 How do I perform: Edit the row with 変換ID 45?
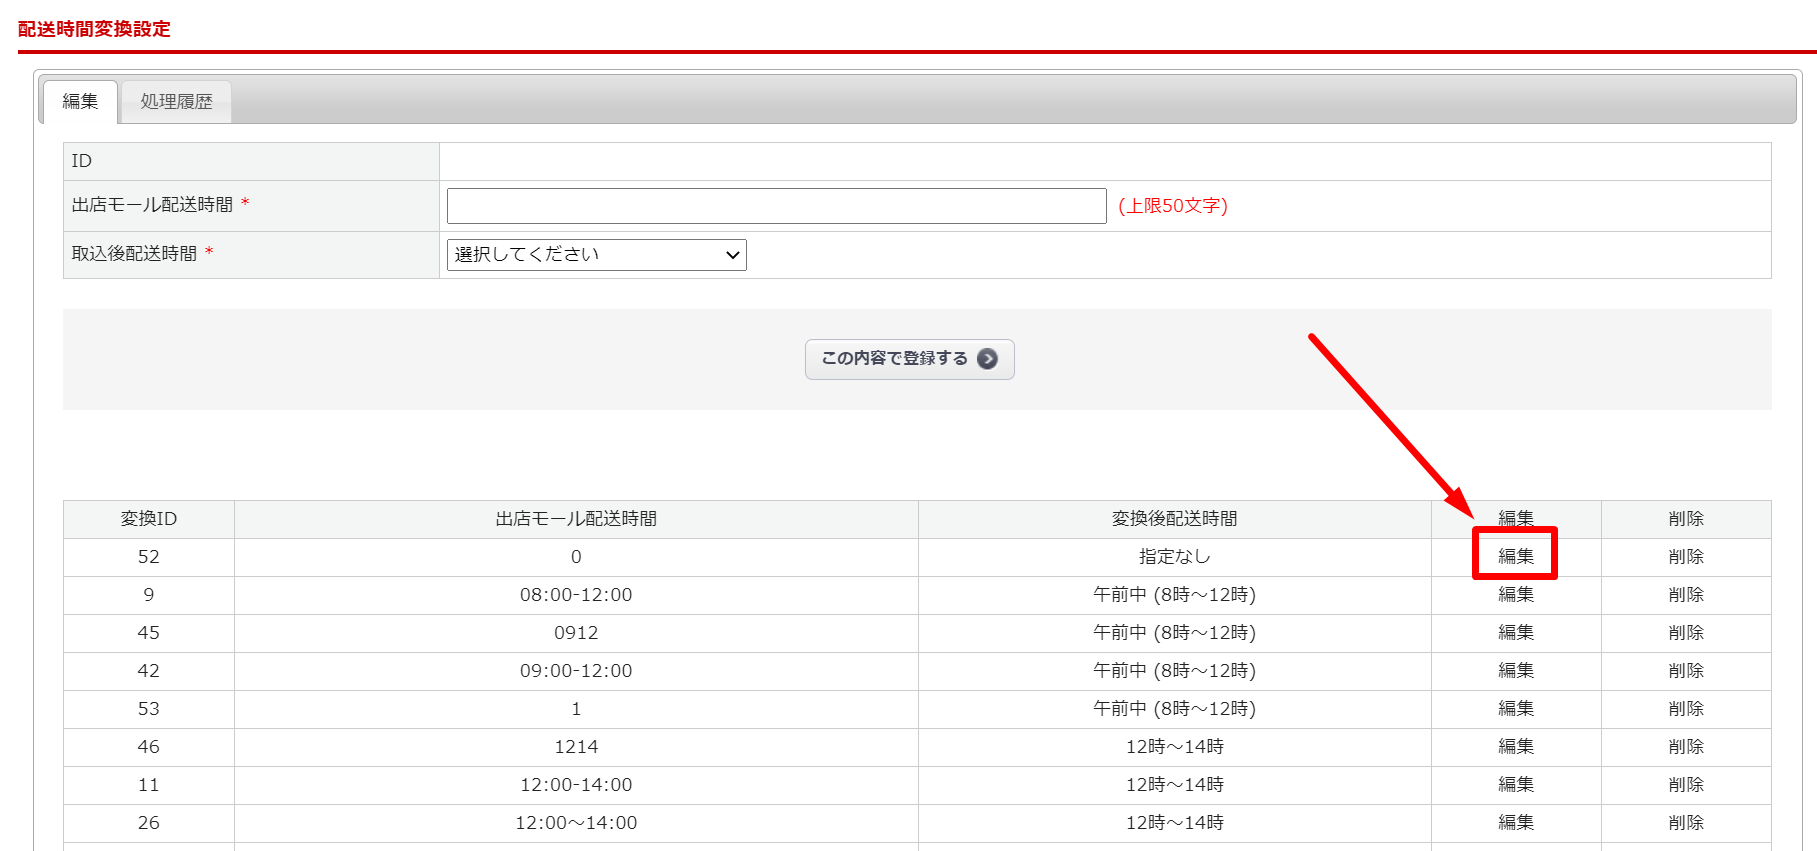1515,633
